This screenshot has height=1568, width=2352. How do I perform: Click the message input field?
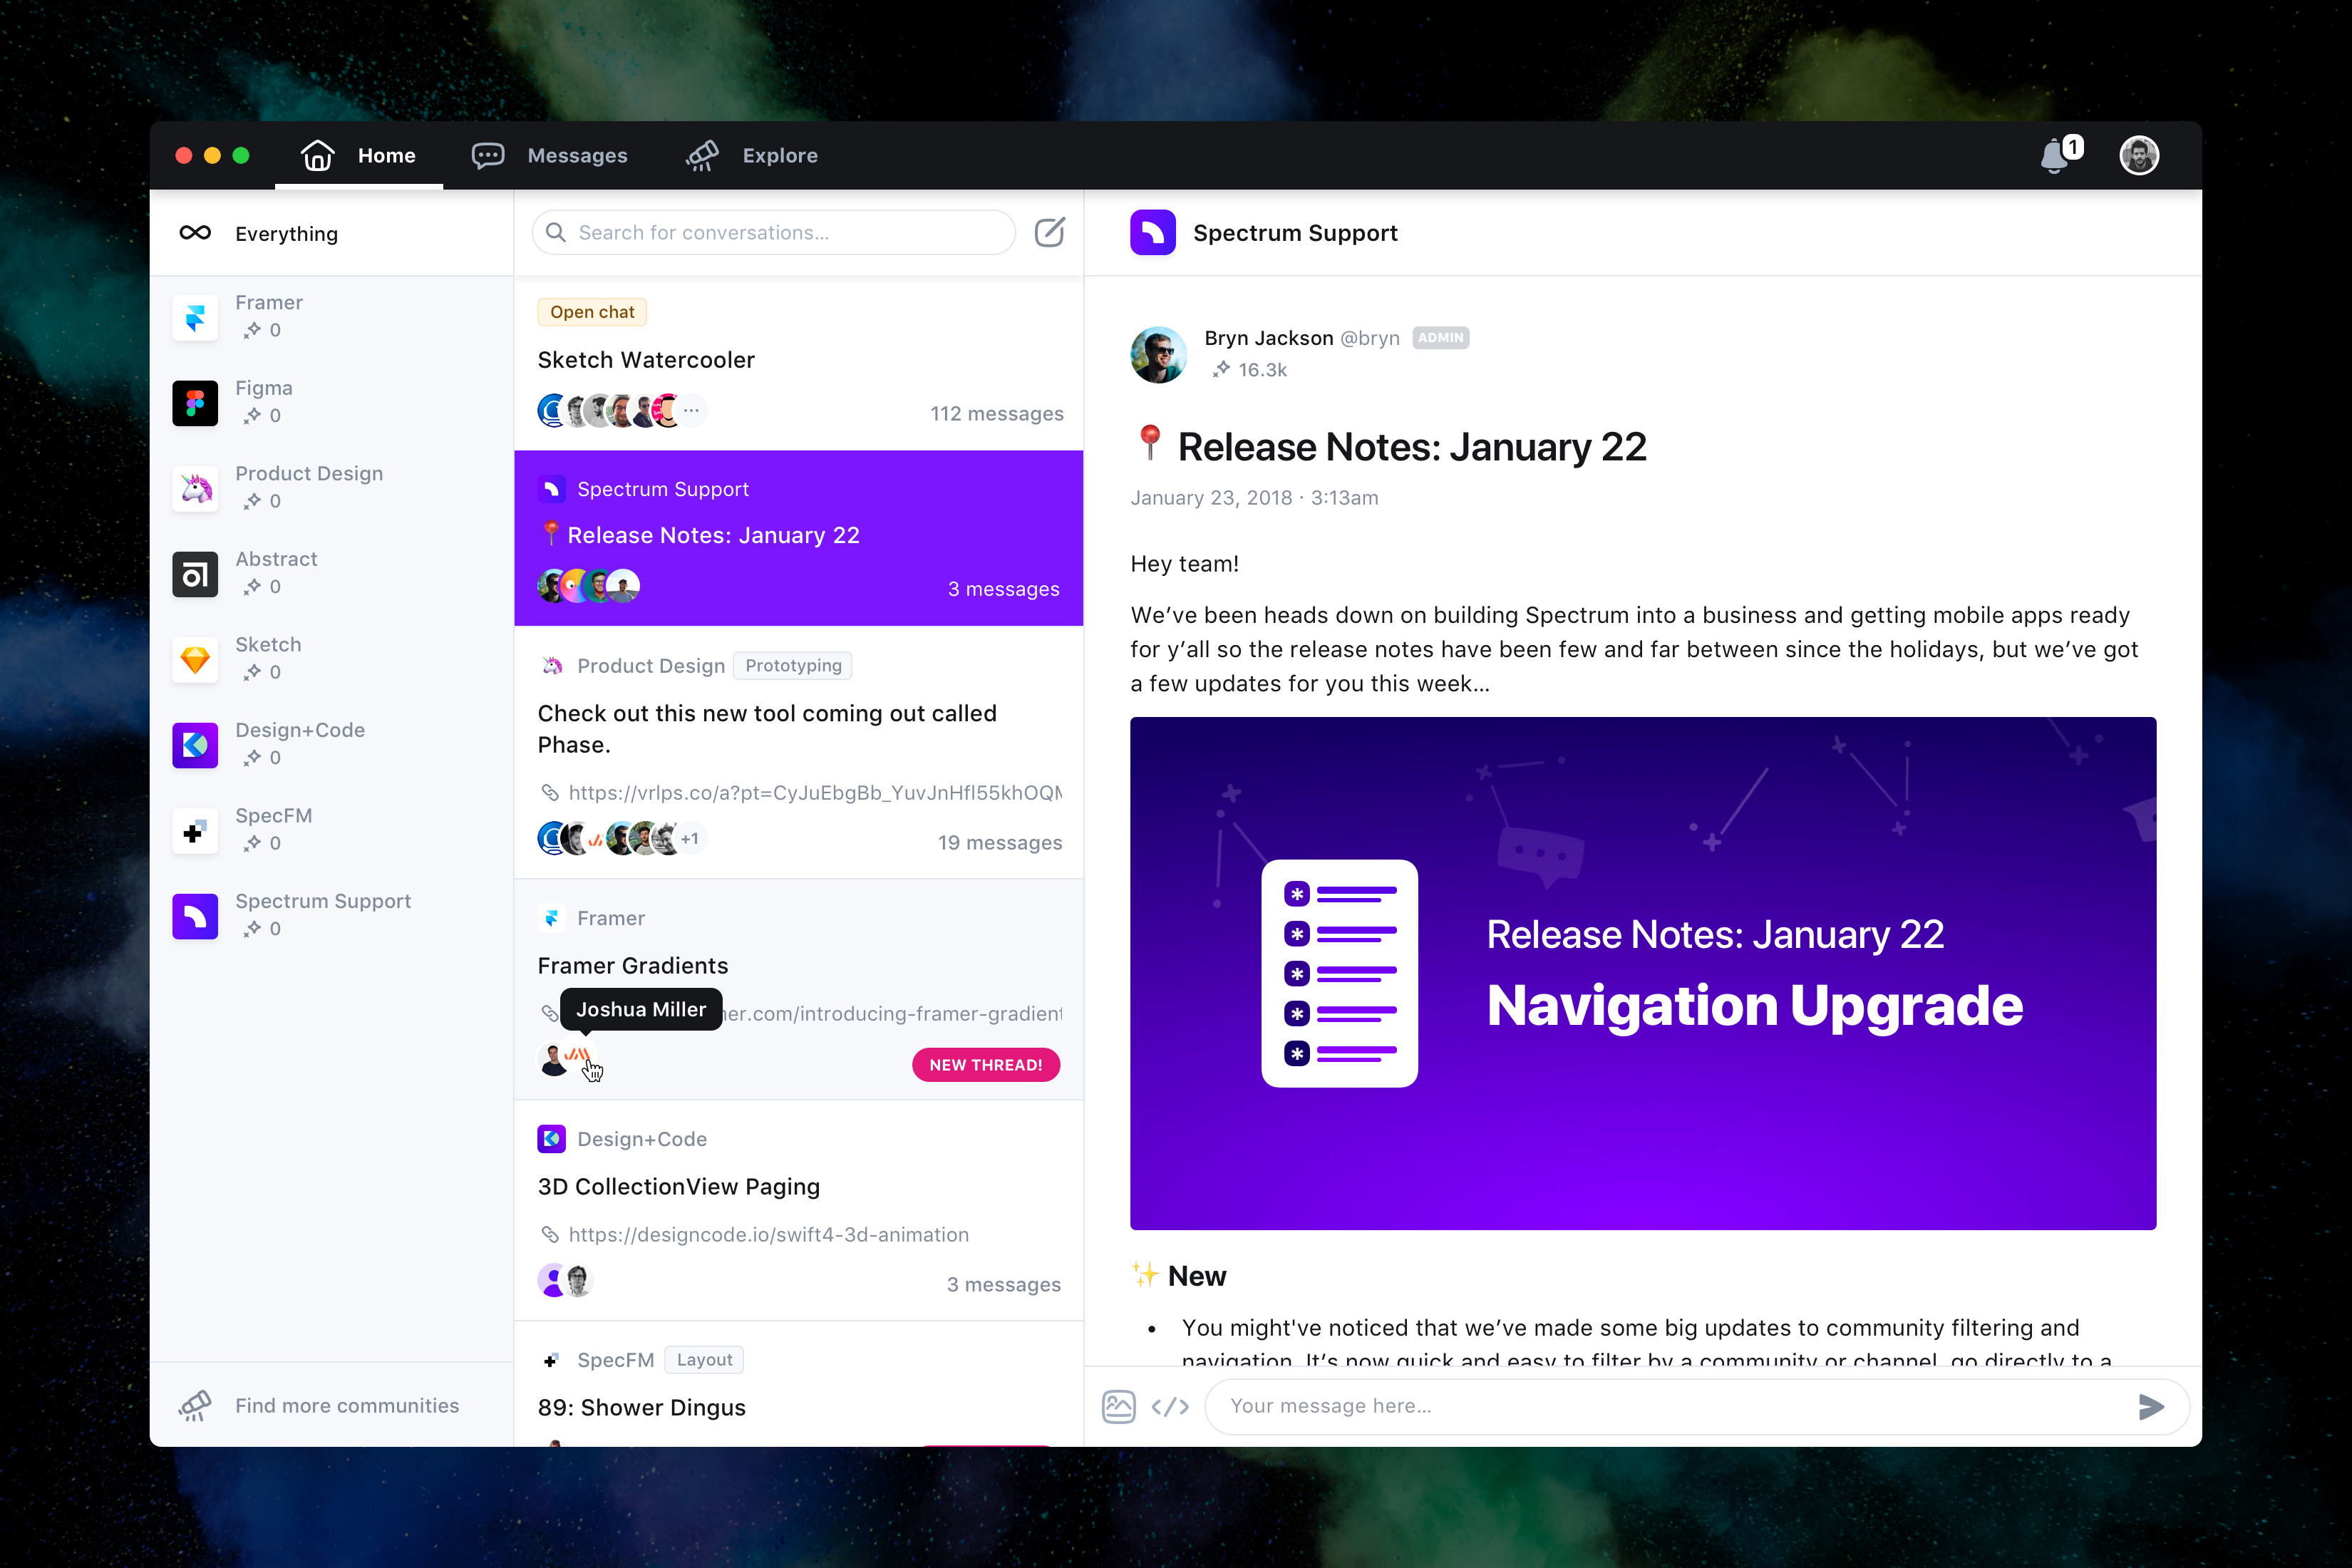coord(1680,1405)
